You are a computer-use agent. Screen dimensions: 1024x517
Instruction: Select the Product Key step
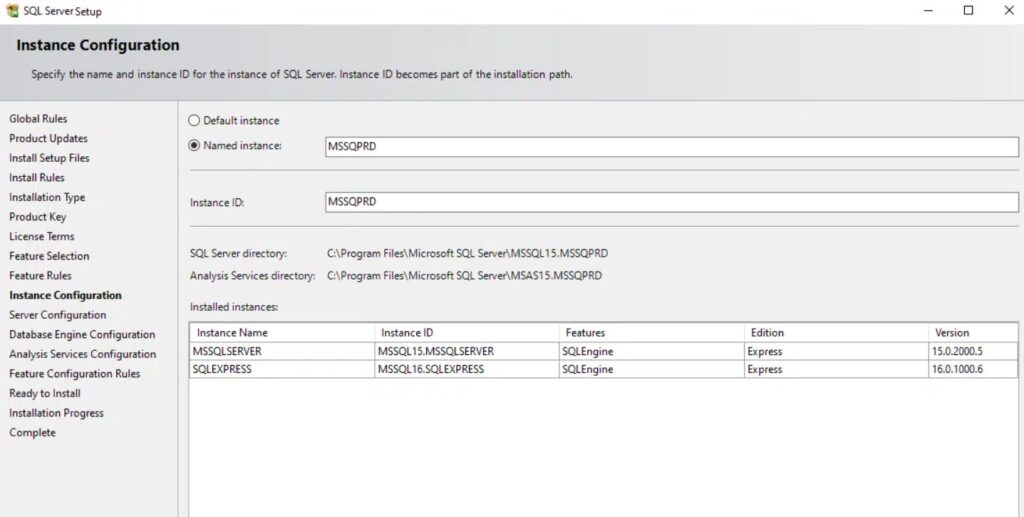point(37,217)
